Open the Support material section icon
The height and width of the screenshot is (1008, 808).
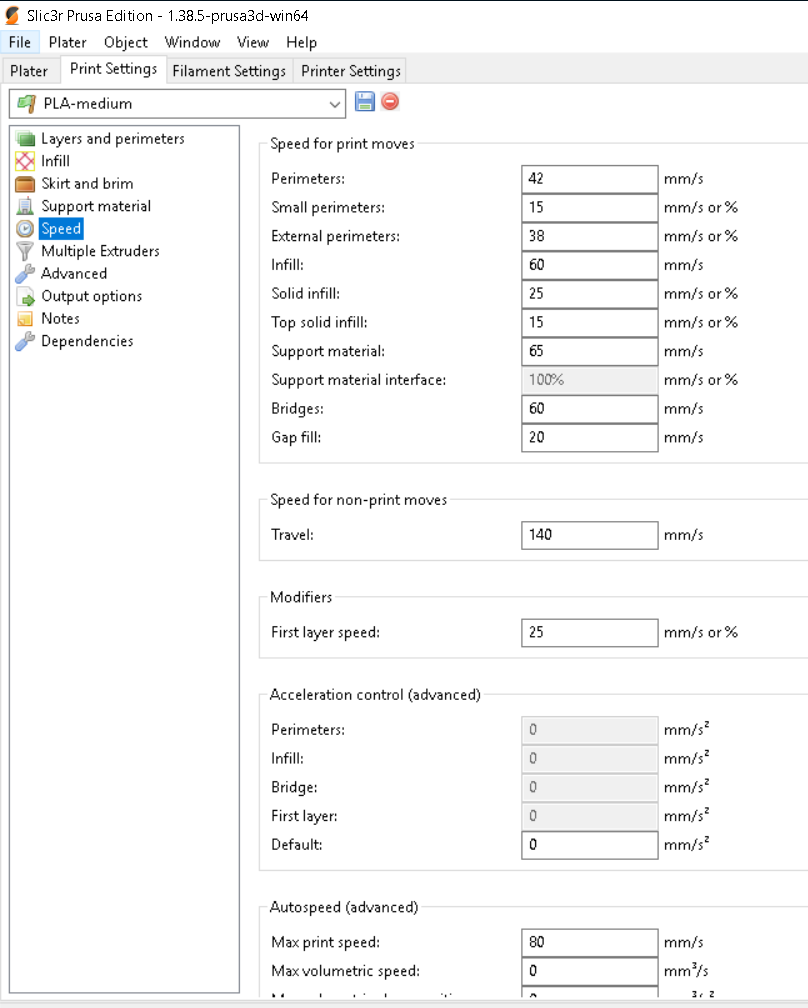[25, 206]
